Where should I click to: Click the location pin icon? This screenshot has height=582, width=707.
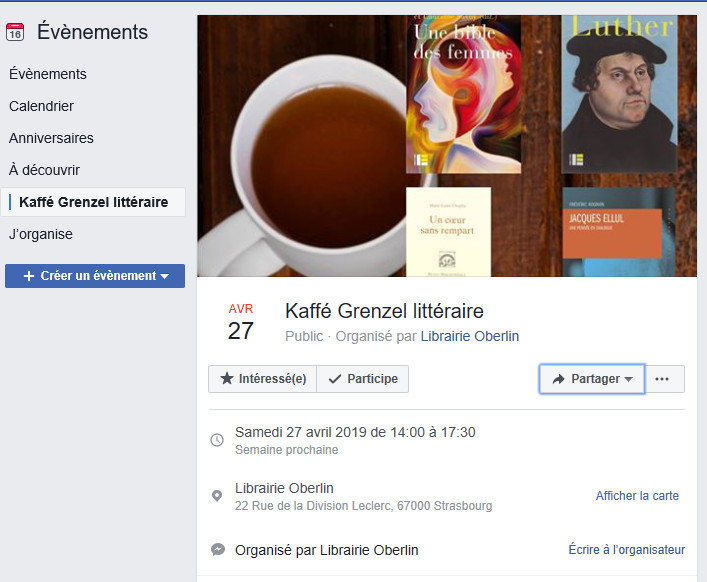pos(217,496)
